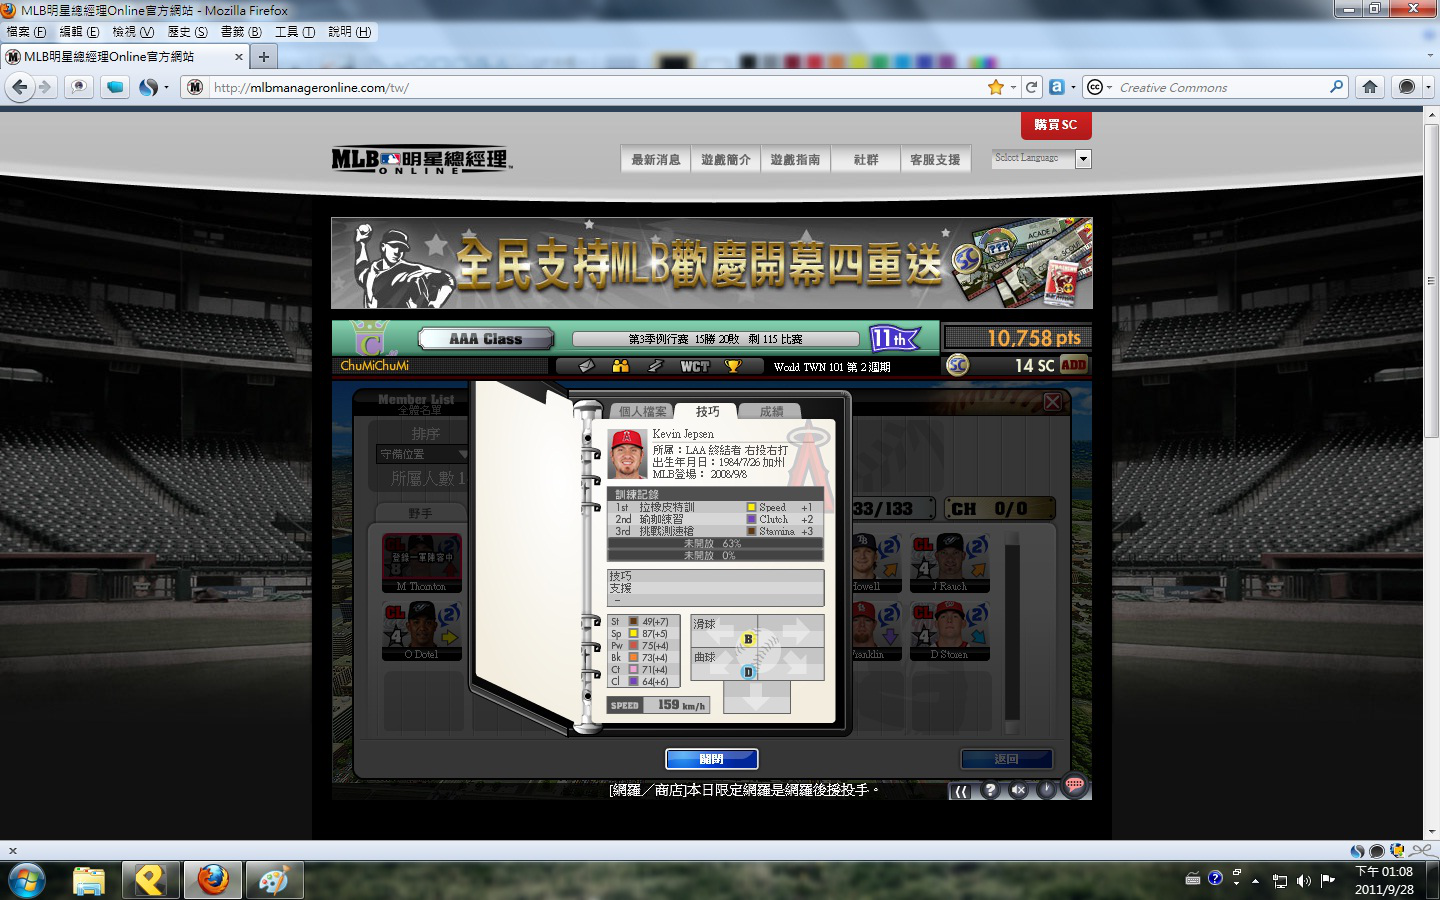The height and width of the screenshot is (900, 1440).
Task: Expand the Select Language dropdown
Action: 1083,159
